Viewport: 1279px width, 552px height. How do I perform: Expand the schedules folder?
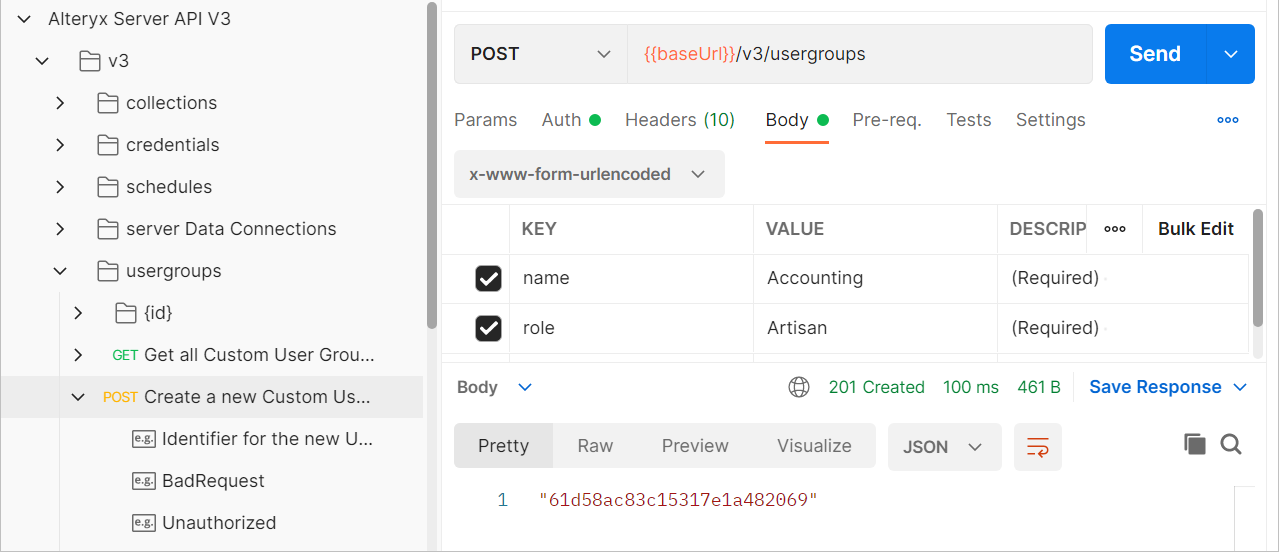point(60,187)
